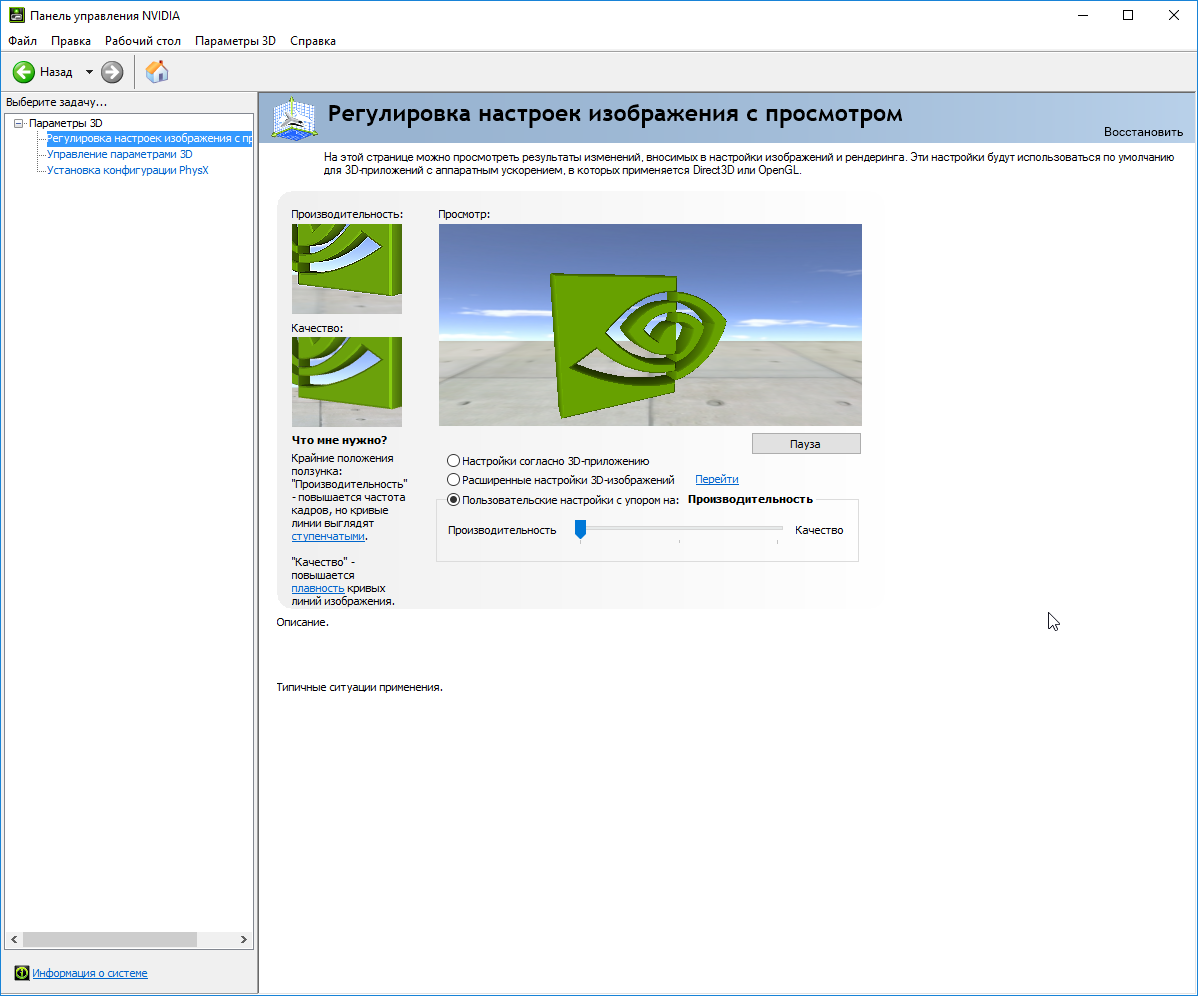The width and height of the screenshot is (1198, 996).
Task: Click the NVIDIA icon in title bar
Action: click(x=17, y=15)
